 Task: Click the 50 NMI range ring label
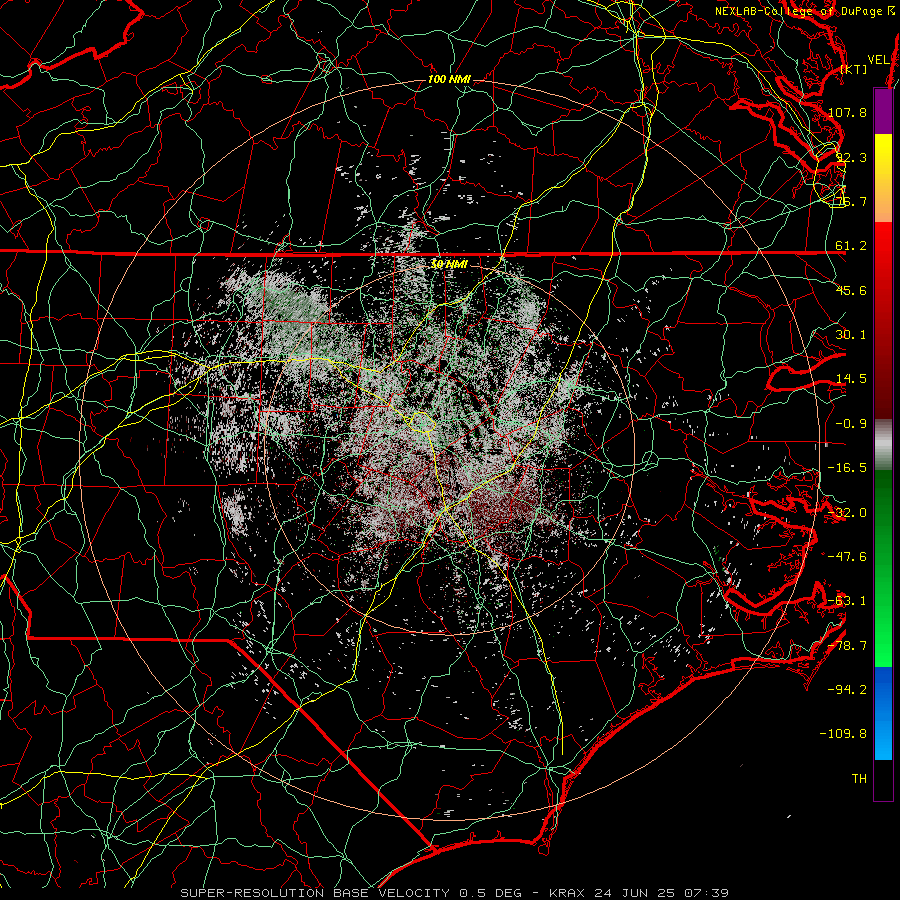point(449,264)
